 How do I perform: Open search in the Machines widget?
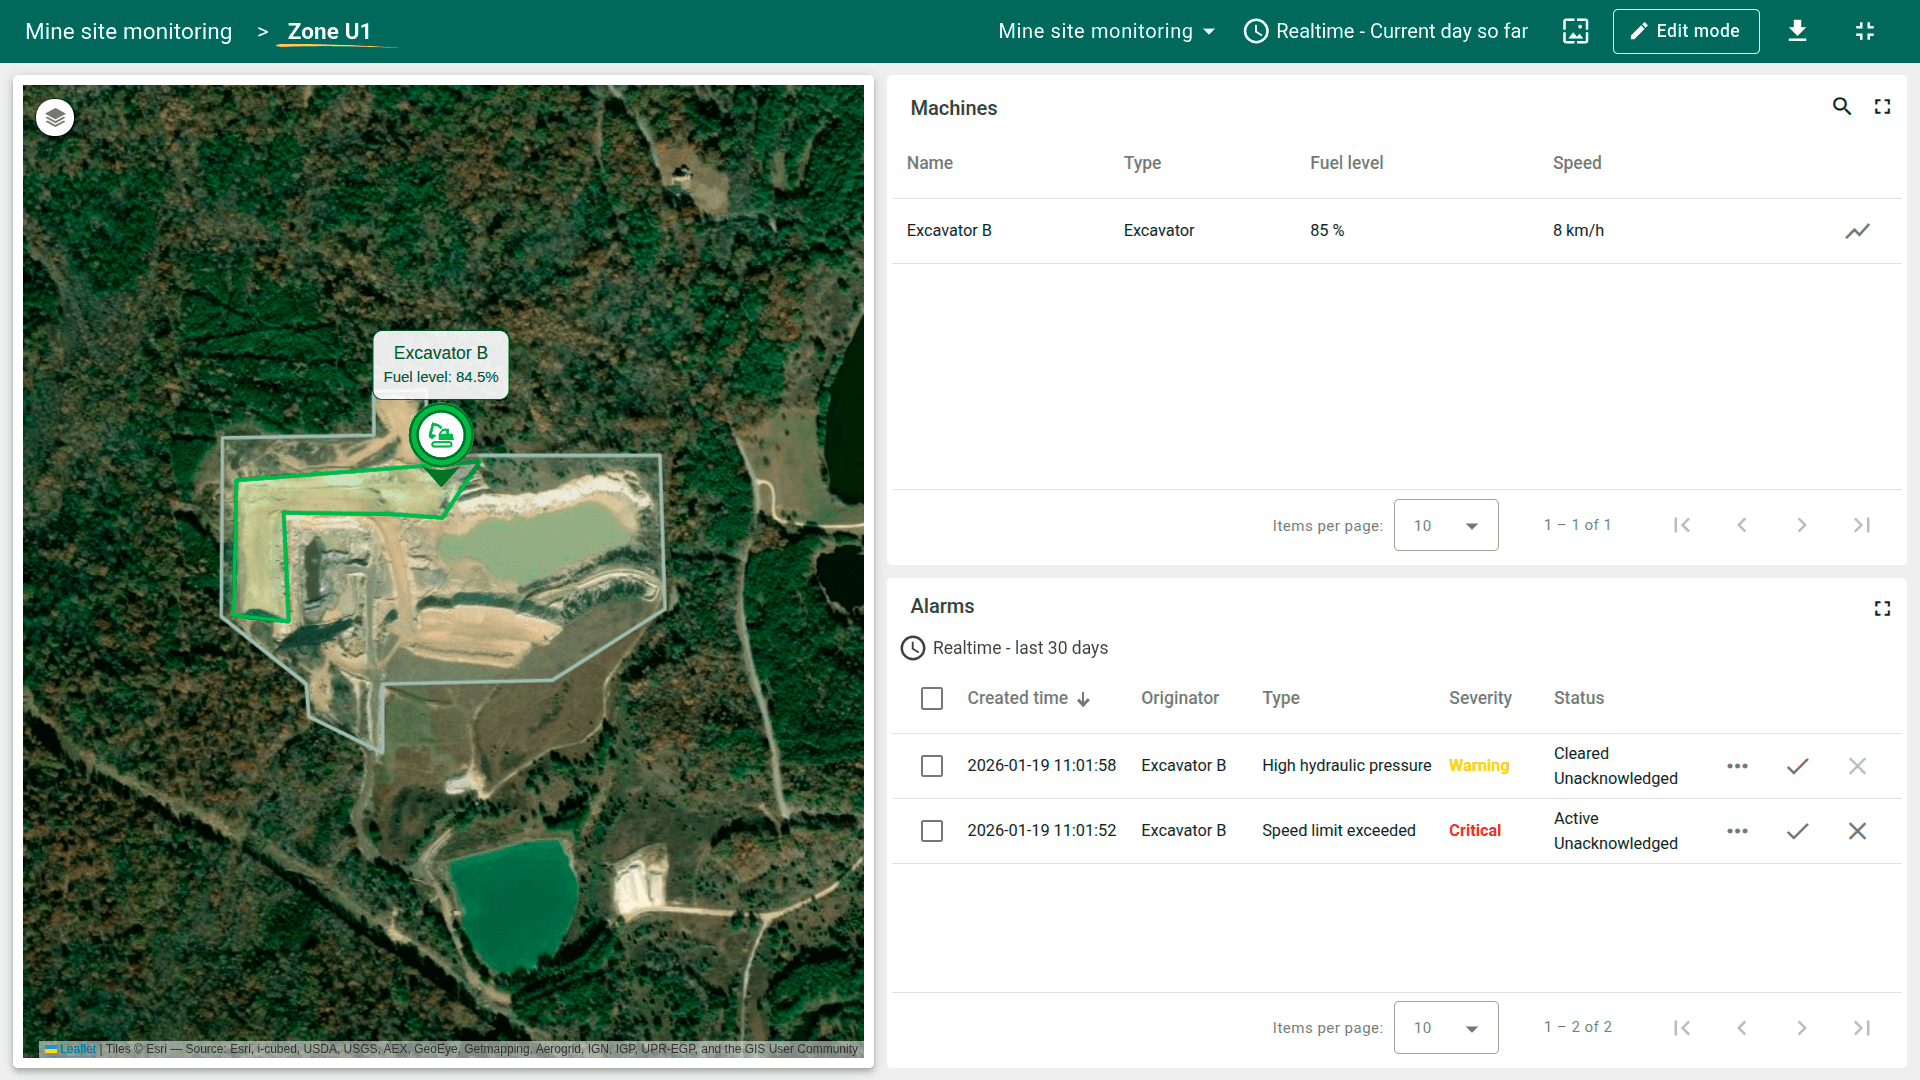[1841, 106]
